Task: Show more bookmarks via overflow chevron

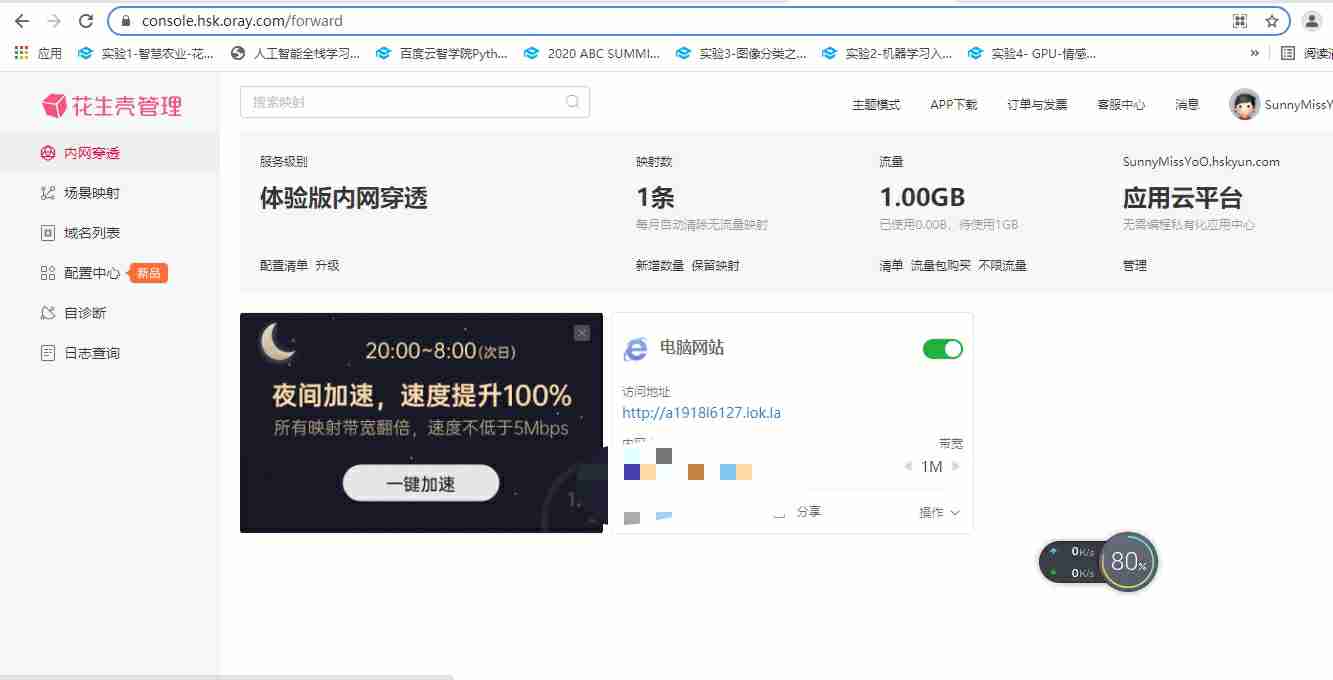Action: (1254, 53)
